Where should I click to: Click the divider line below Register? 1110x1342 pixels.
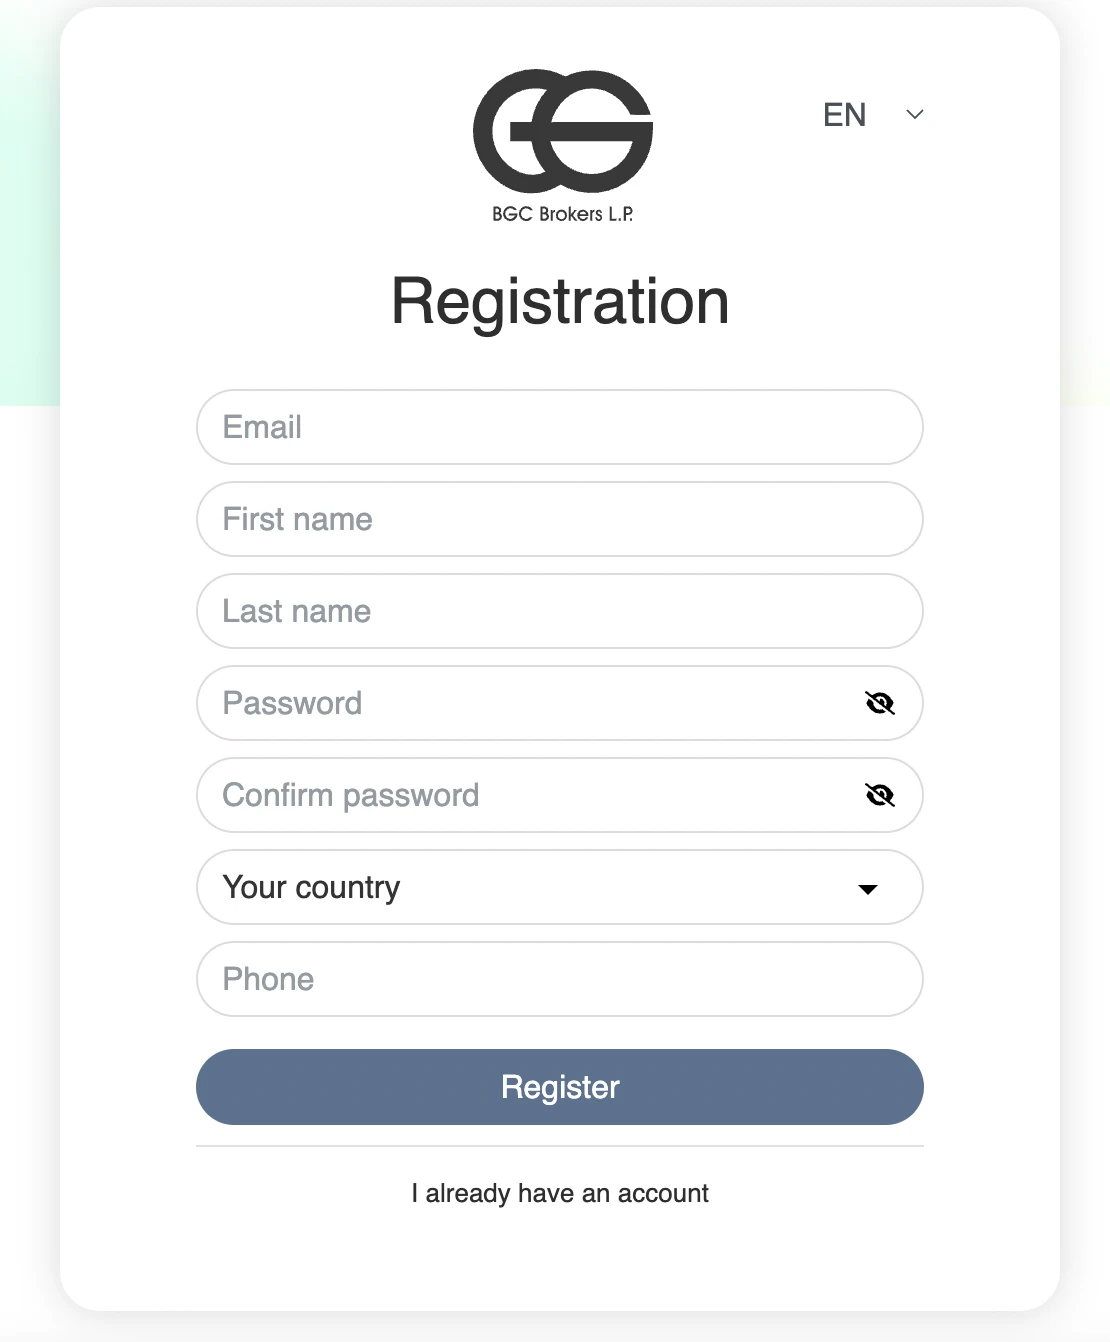(560, 1146)
